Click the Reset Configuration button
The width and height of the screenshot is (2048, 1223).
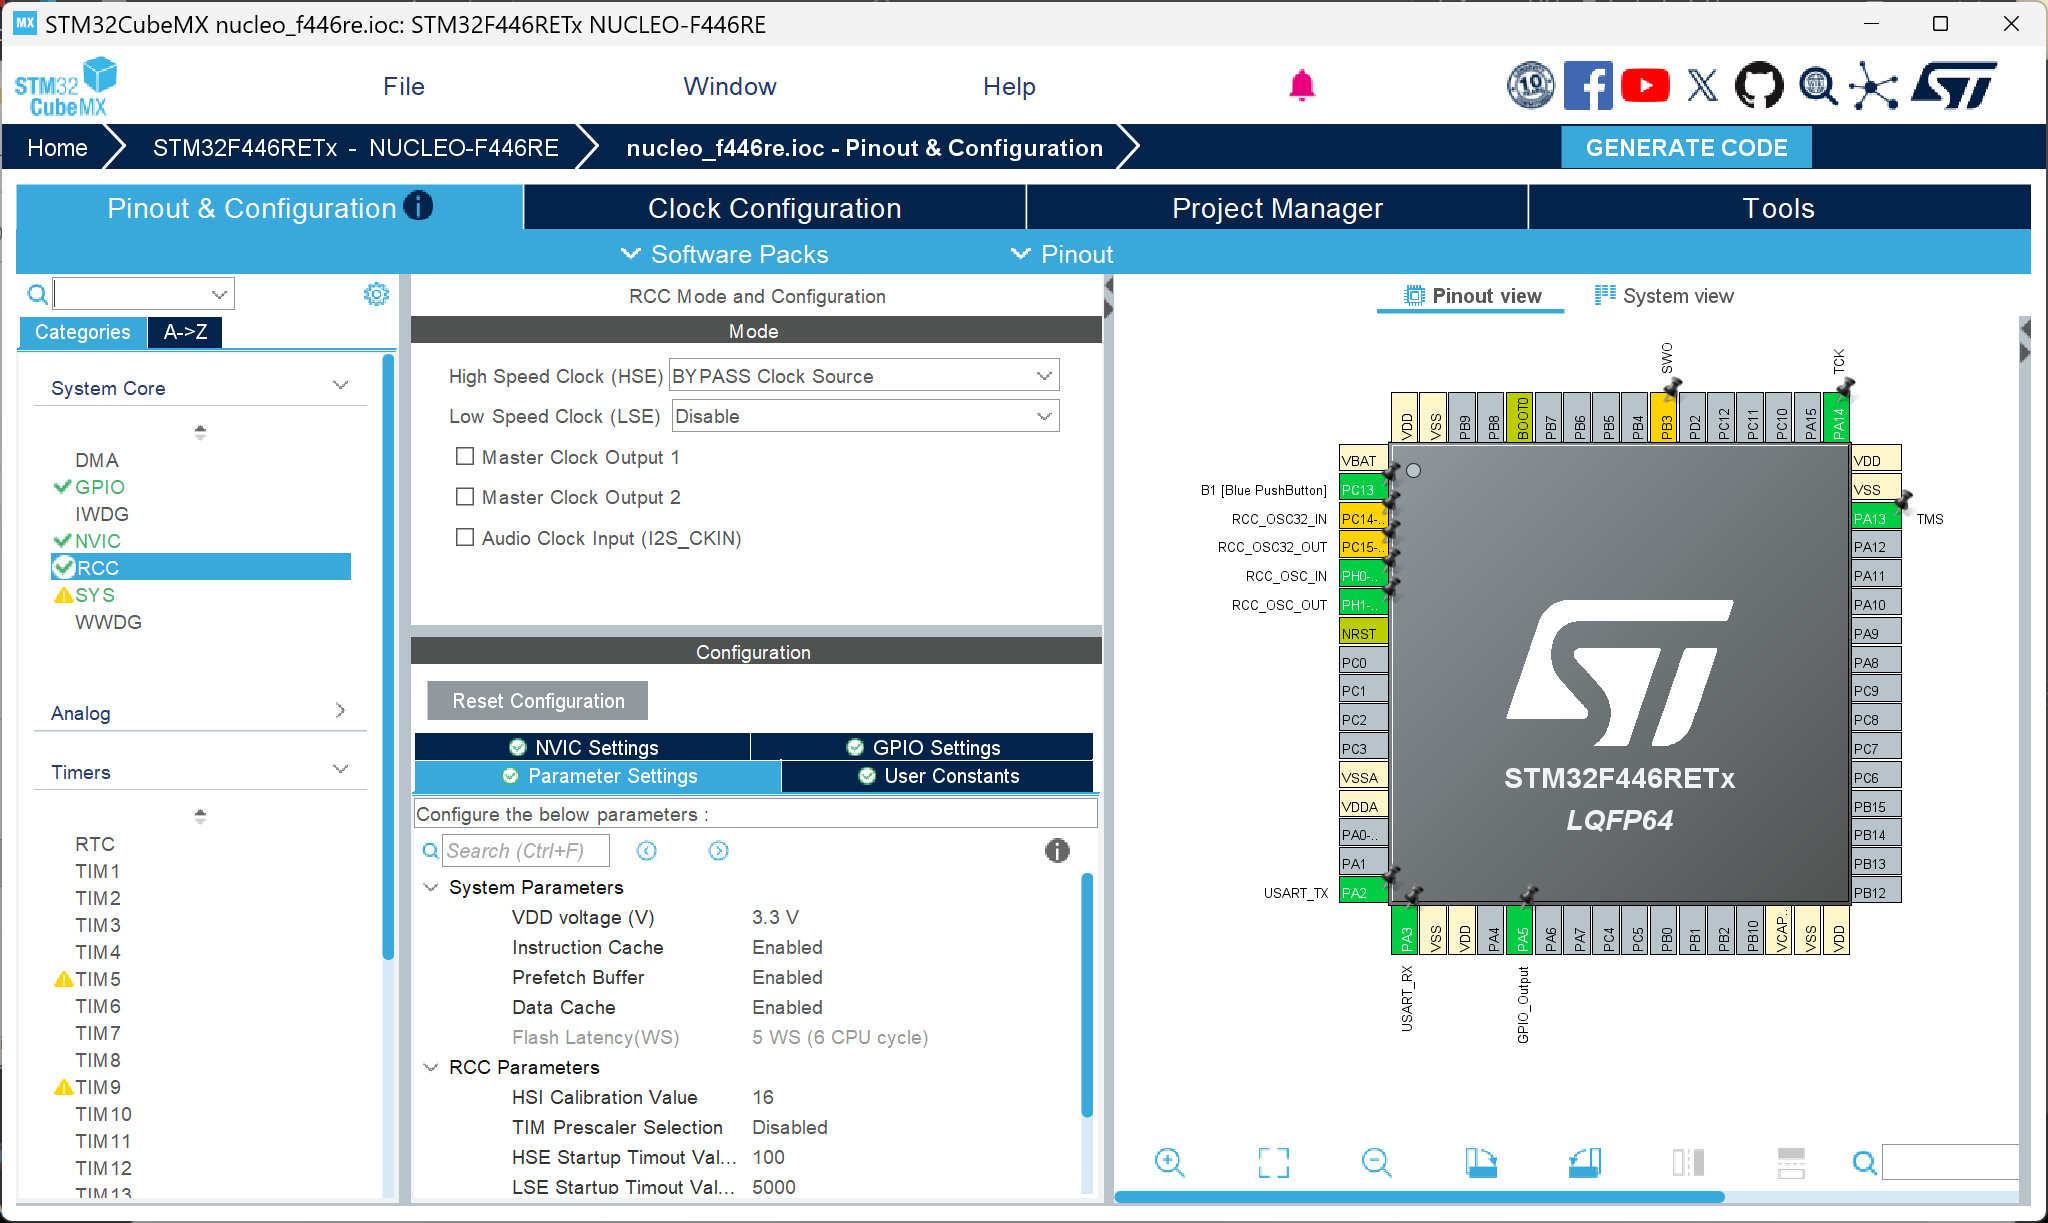click(538, 701)
